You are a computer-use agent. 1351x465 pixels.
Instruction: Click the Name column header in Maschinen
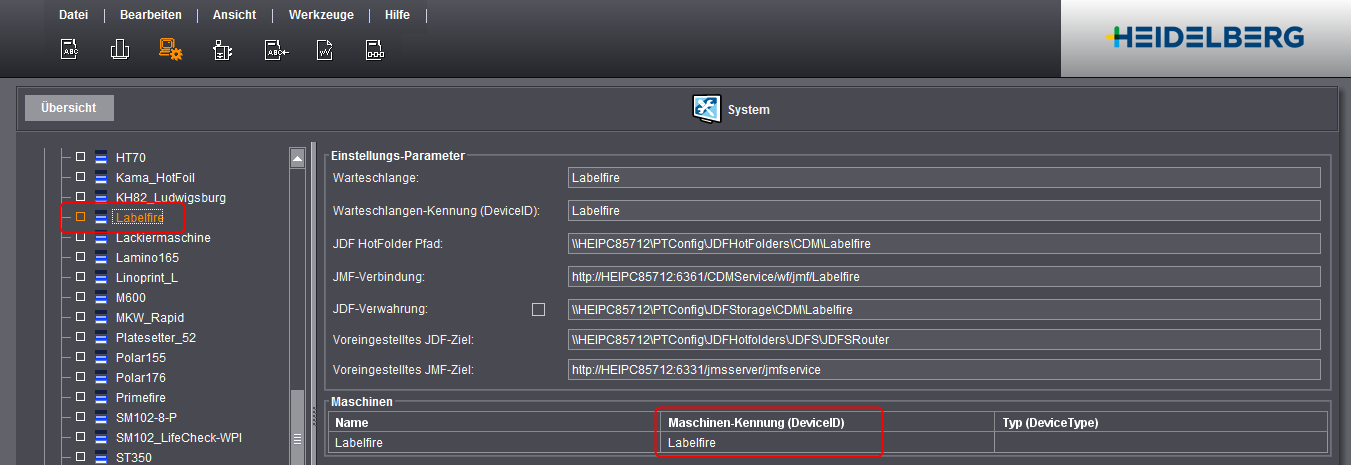click(x=494, y=423)
